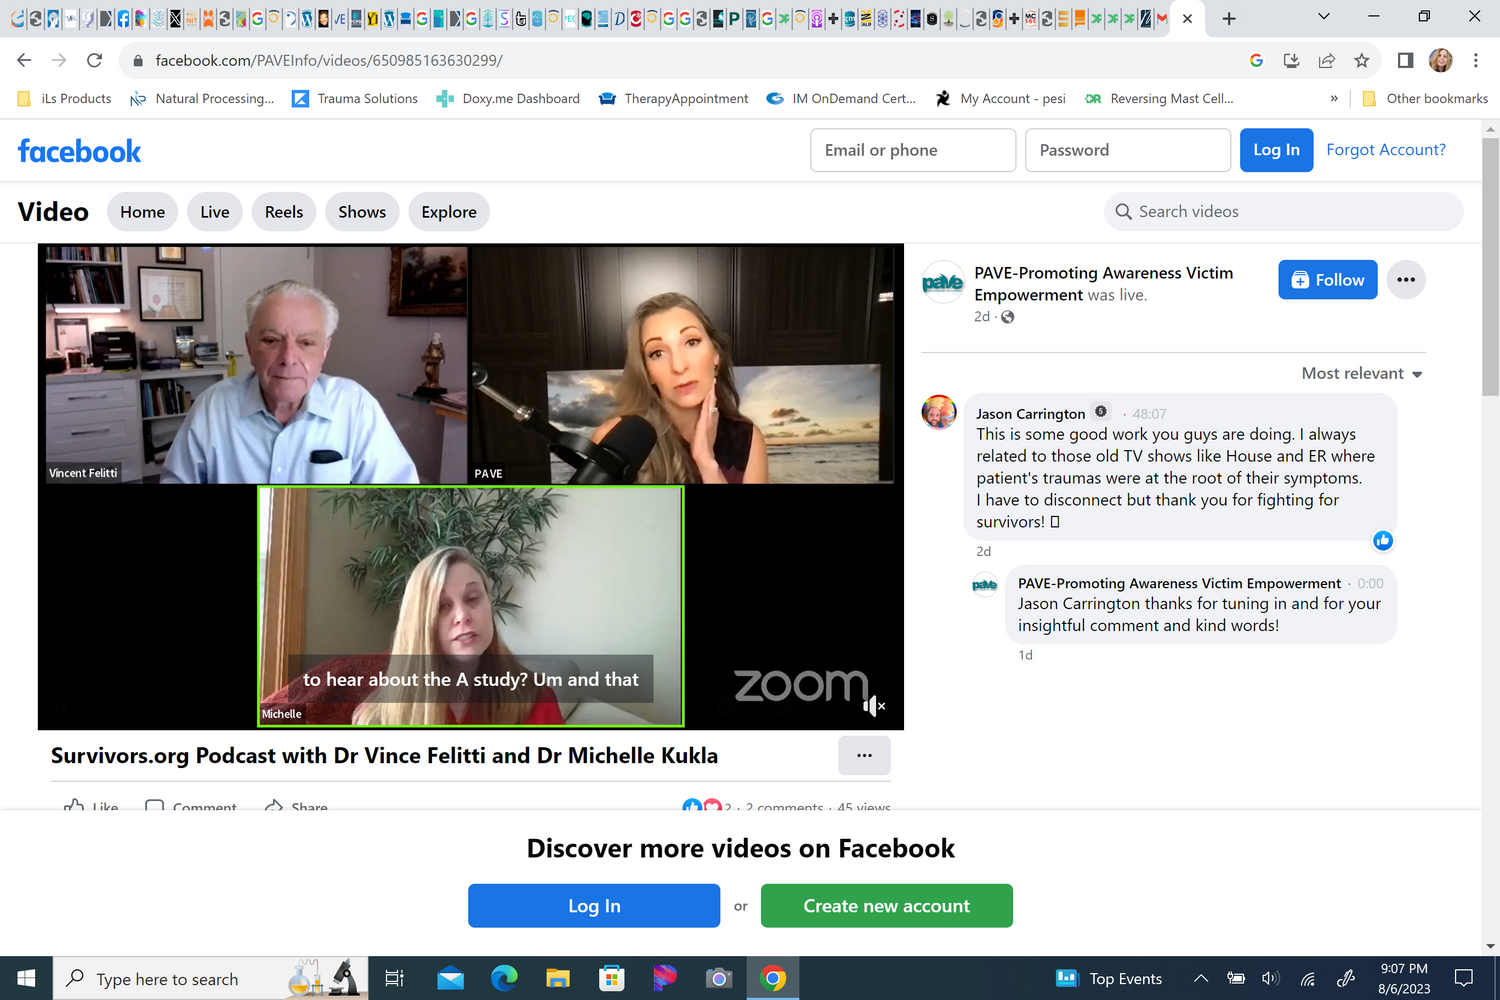This screenshot has height=1000, width=1500.
Task: Click the Windows taskbar search box
Action: (210, 978)
